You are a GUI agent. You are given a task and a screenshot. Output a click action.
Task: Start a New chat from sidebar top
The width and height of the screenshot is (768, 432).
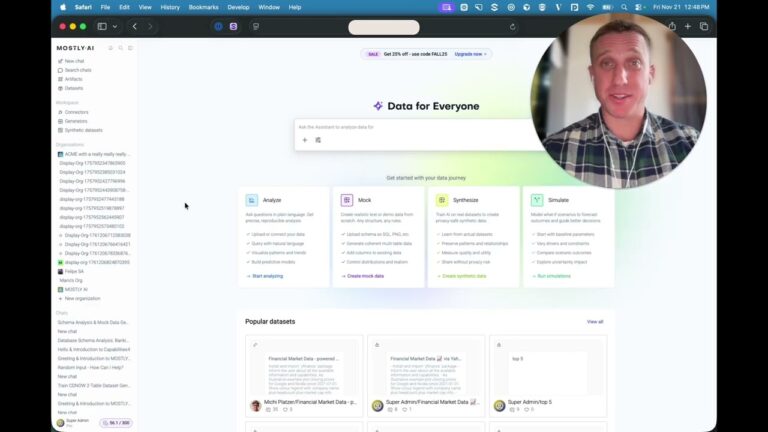point(74,61)
